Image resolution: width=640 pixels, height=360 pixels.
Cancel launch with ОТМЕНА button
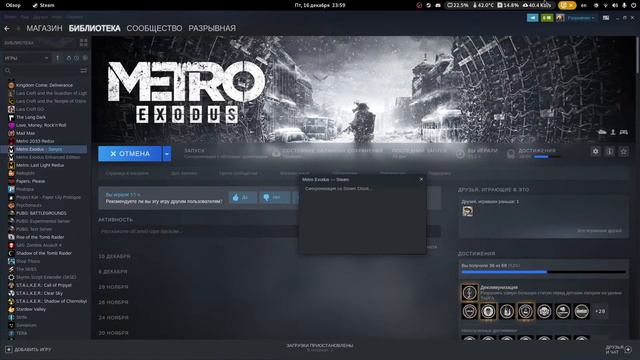coord(130,154)
